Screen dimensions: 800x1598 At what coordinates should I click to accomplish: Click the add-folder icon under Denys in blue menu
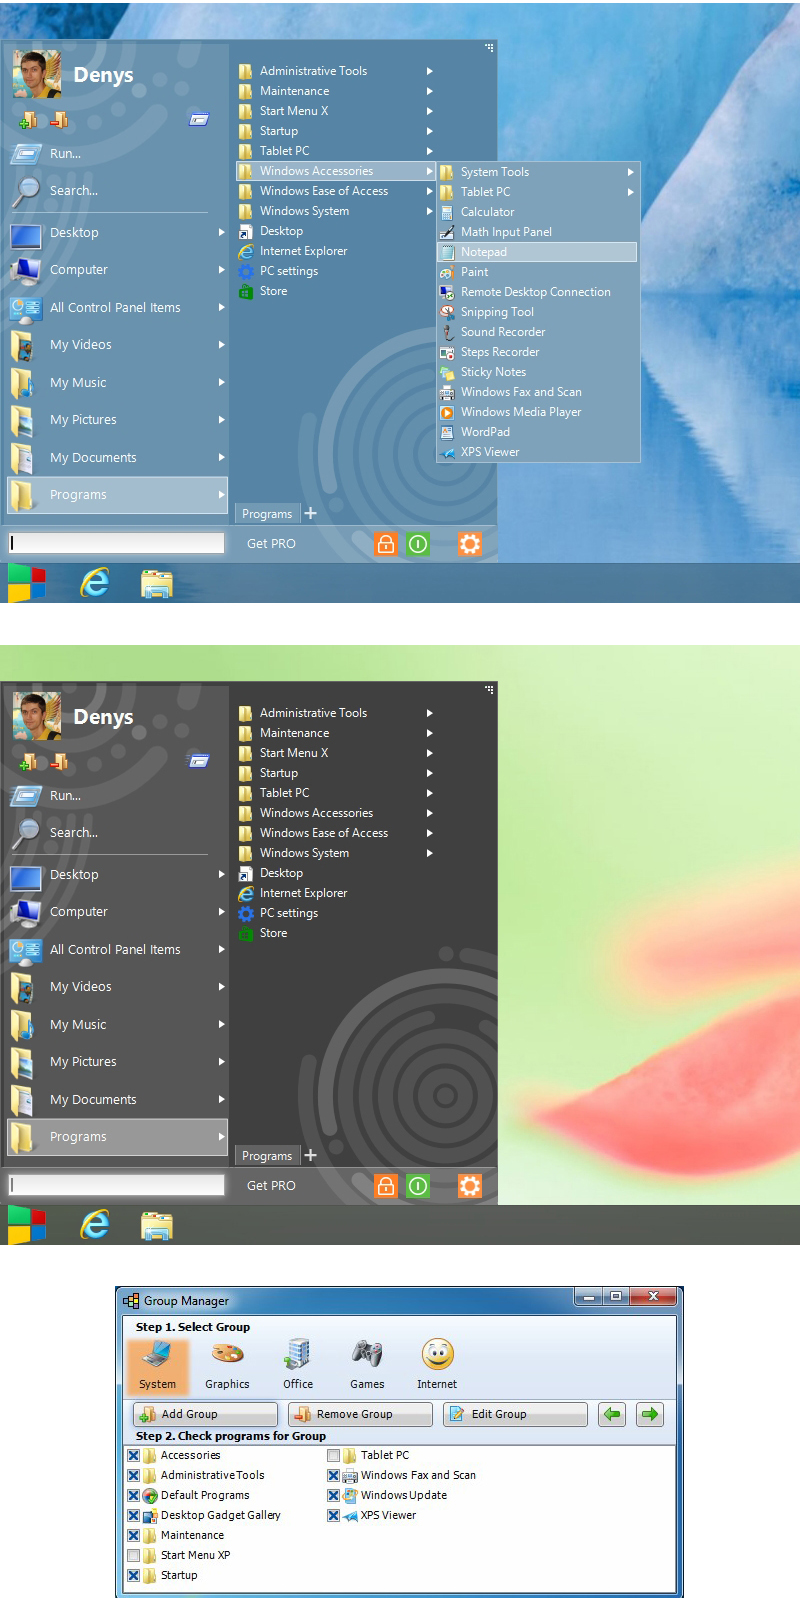pos(28,120)
